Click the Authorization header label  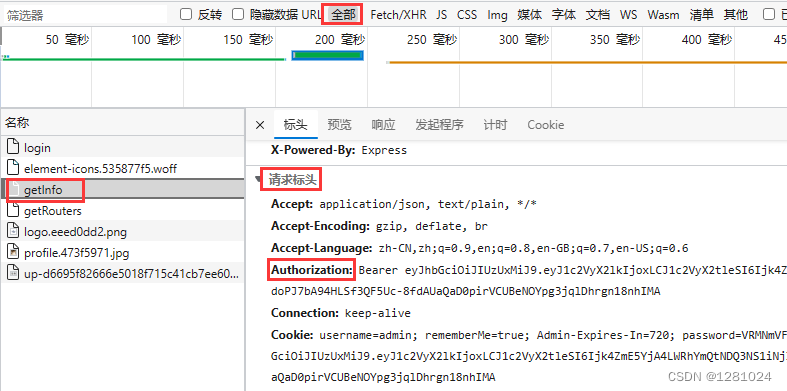click(312, 270)
